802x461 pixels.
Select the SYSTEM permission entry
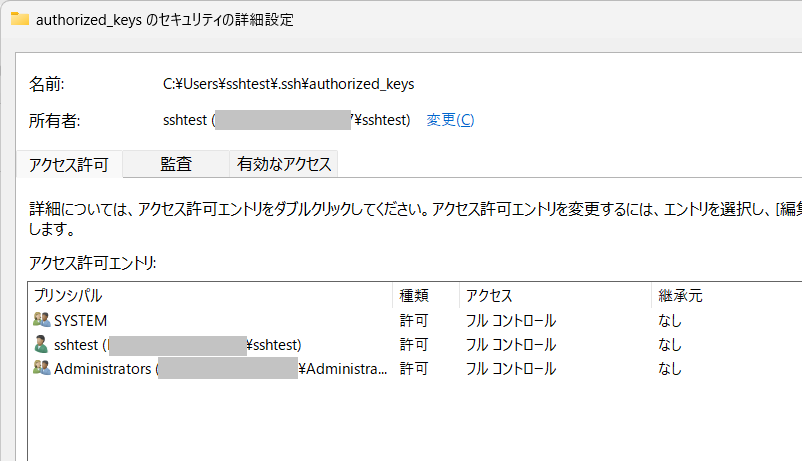[80, 321]
